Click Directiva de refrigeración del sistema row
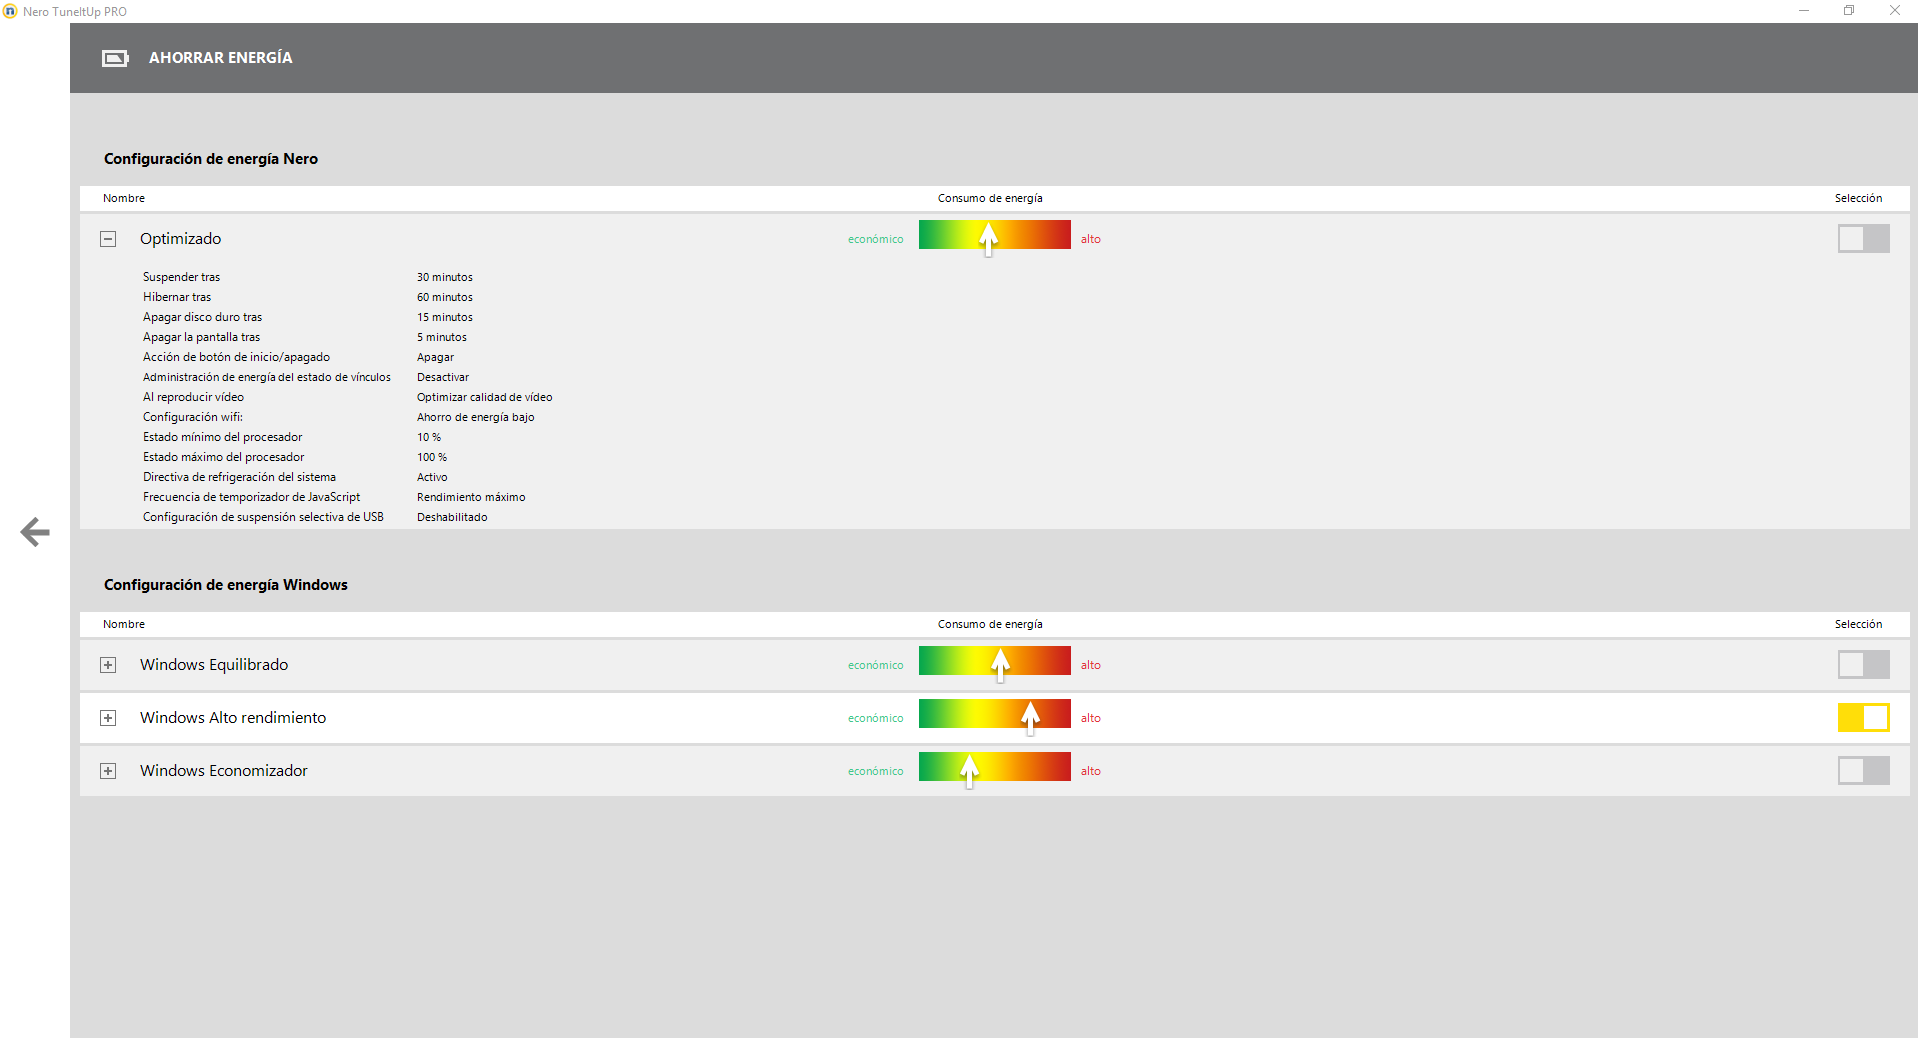Screen dimensions: 1918x1038 point(295,477)
